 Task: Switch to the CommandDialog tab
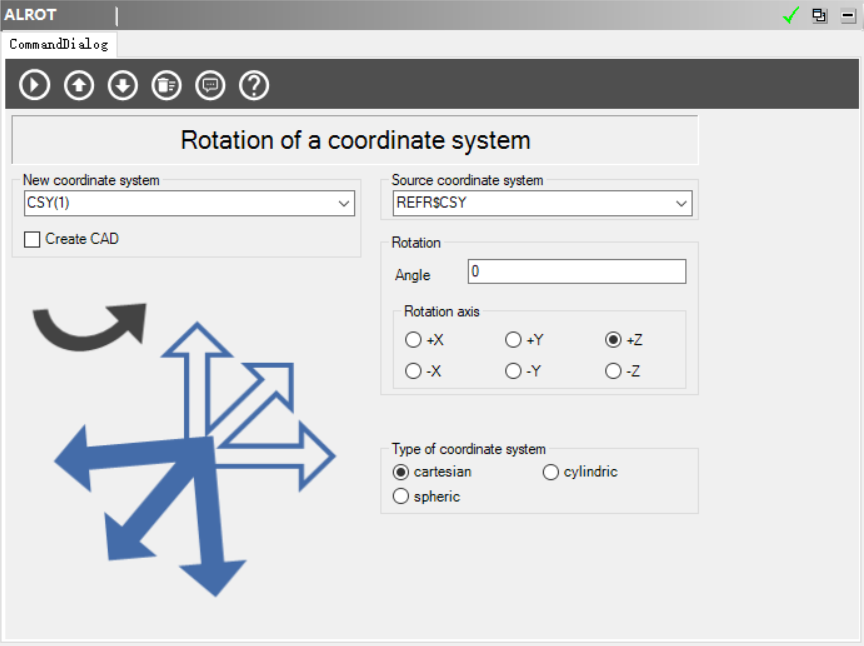pos(58,44)
